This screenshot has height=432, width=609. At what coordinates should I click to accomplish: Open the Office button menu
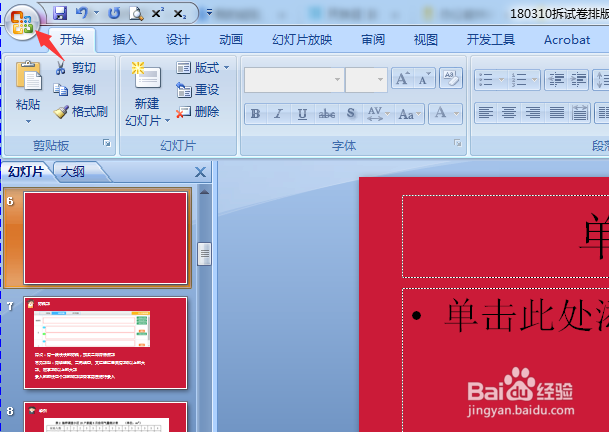point(22,22)
